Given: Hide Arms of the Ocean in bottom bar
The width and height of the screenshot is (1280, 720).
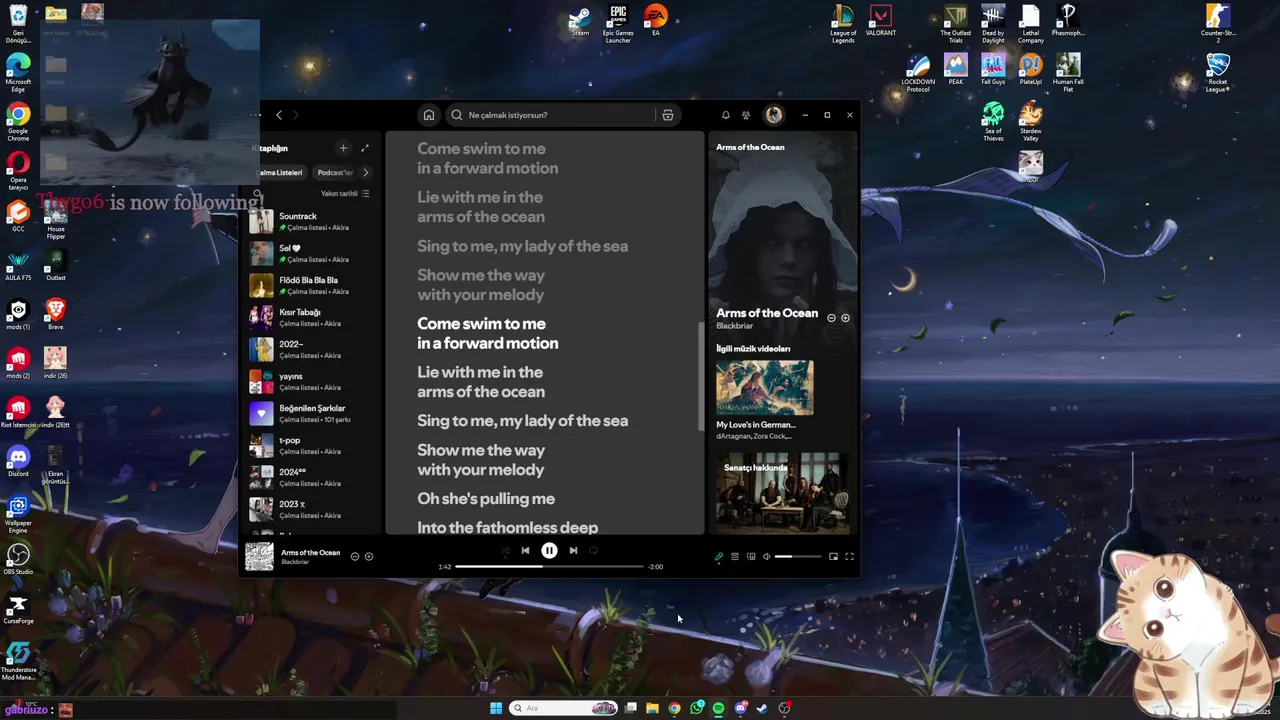Looking at the screenshot, I should (x=355, y=556).
